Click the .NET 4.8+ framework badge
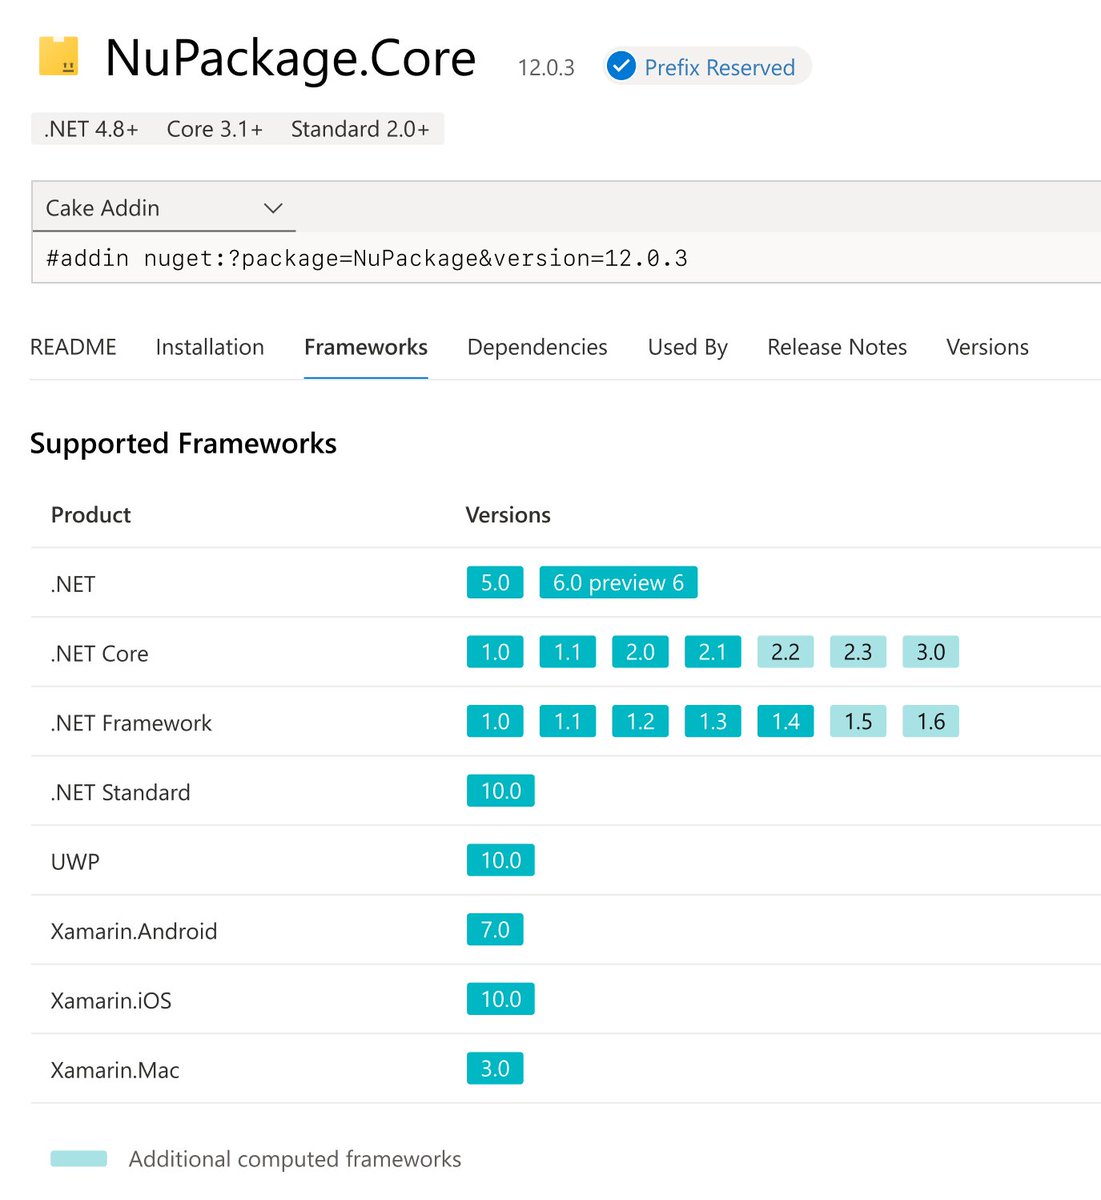 pos(91,129)
